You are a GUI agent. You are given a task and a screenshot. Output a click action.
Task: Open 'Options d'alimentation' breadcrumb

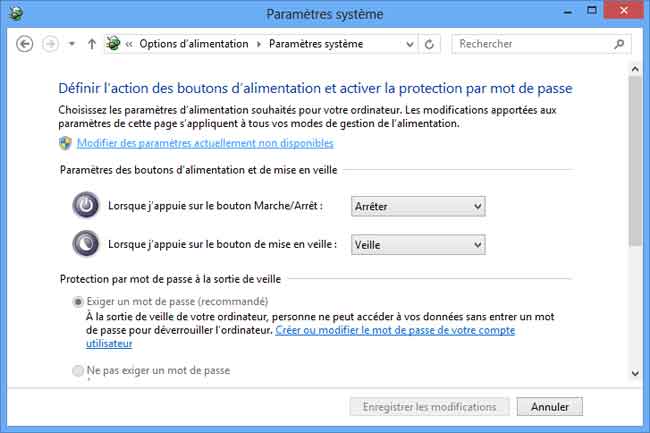click(x=196, y=44)
